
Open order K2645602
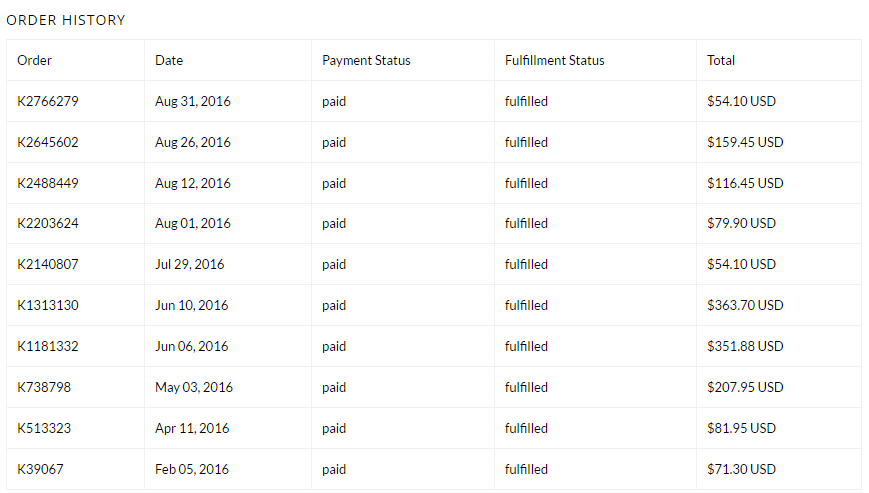[48, 142]
